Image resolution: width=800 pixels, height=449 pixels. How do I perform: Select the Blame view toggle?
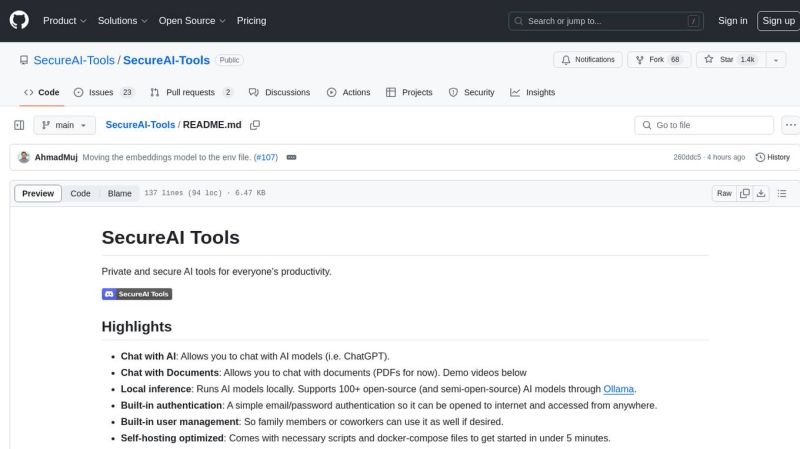click(x=119, y=193)
